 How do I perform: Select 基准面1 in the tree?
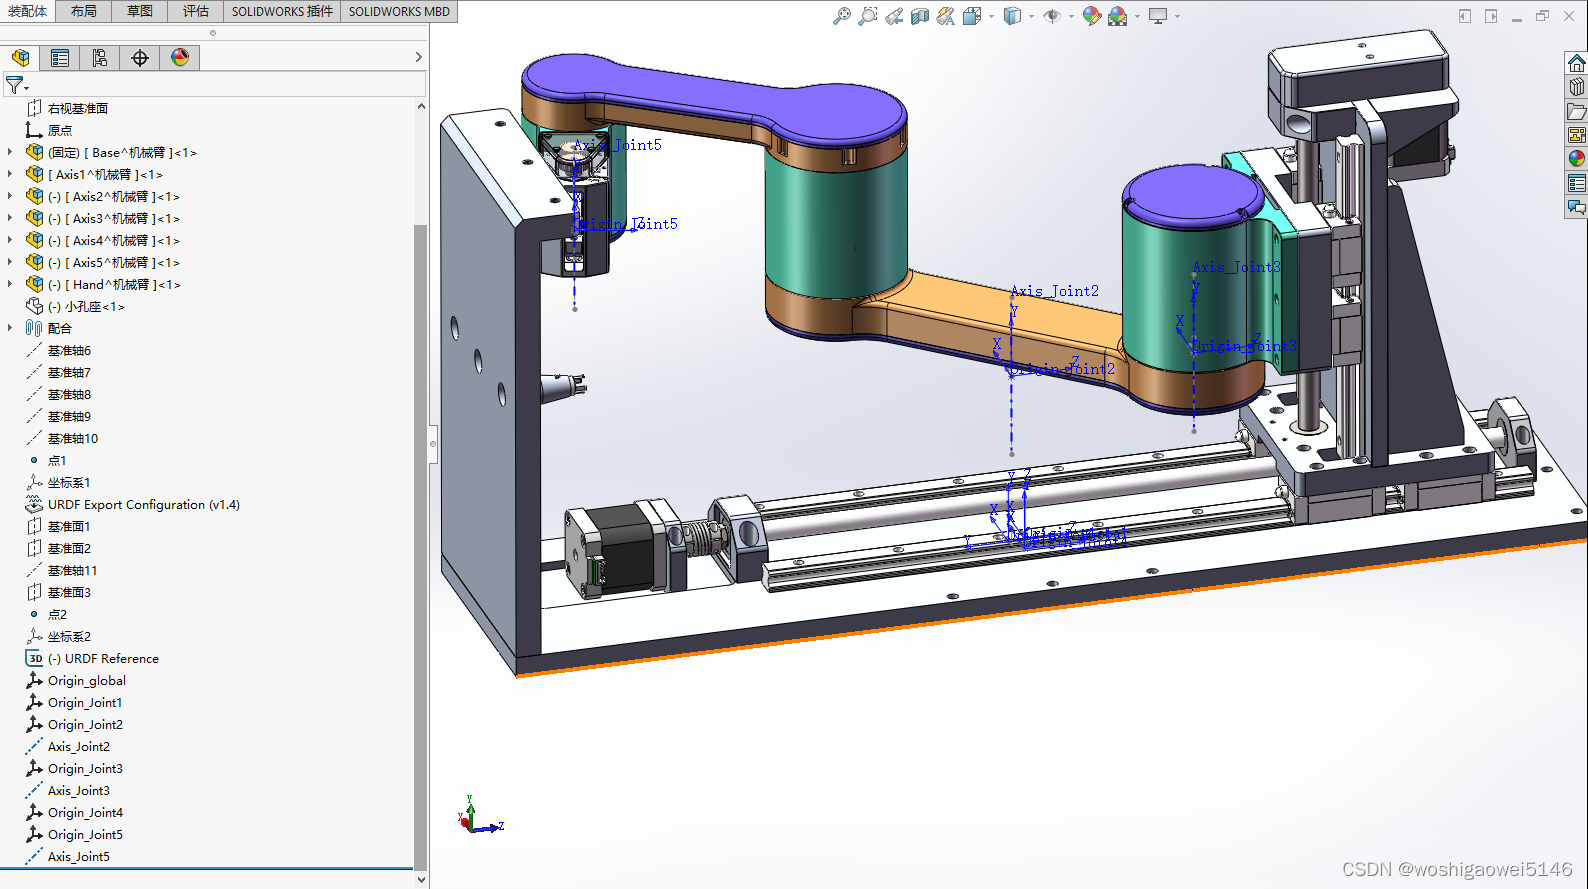click(69, 526)
